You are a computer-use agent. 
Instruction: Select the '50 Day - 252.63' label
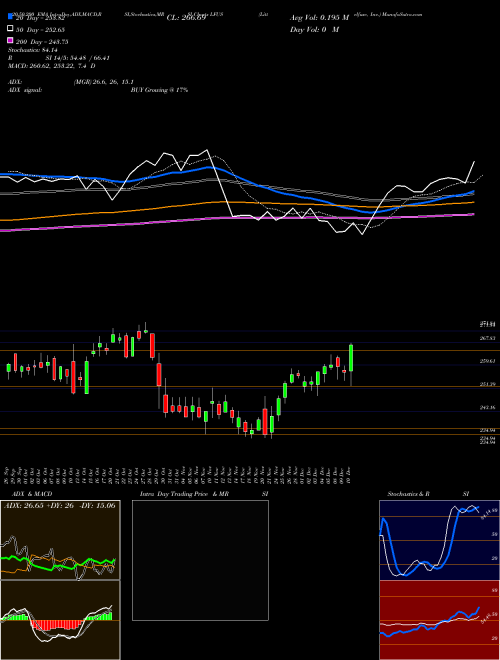[x=40, y=30]
